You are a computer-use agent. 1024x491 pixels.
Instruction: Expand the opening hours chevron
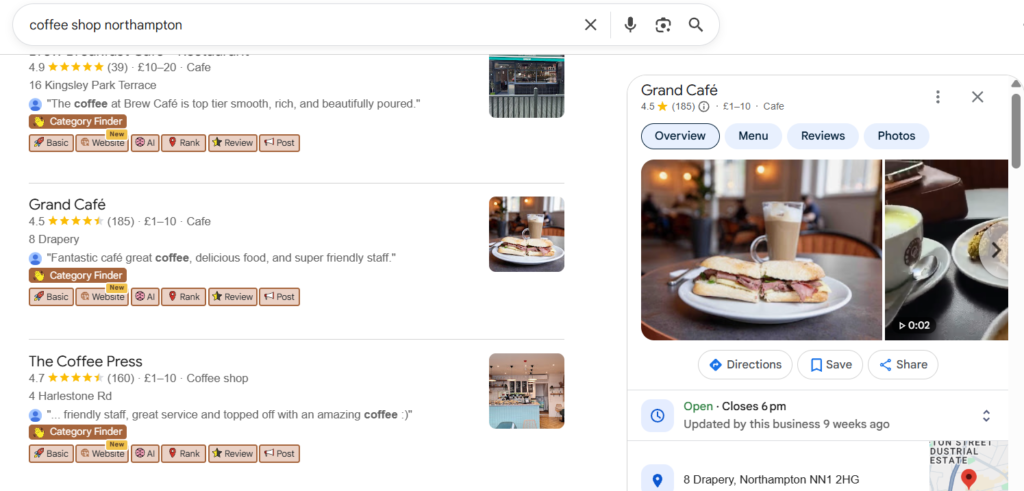(986, 415)
